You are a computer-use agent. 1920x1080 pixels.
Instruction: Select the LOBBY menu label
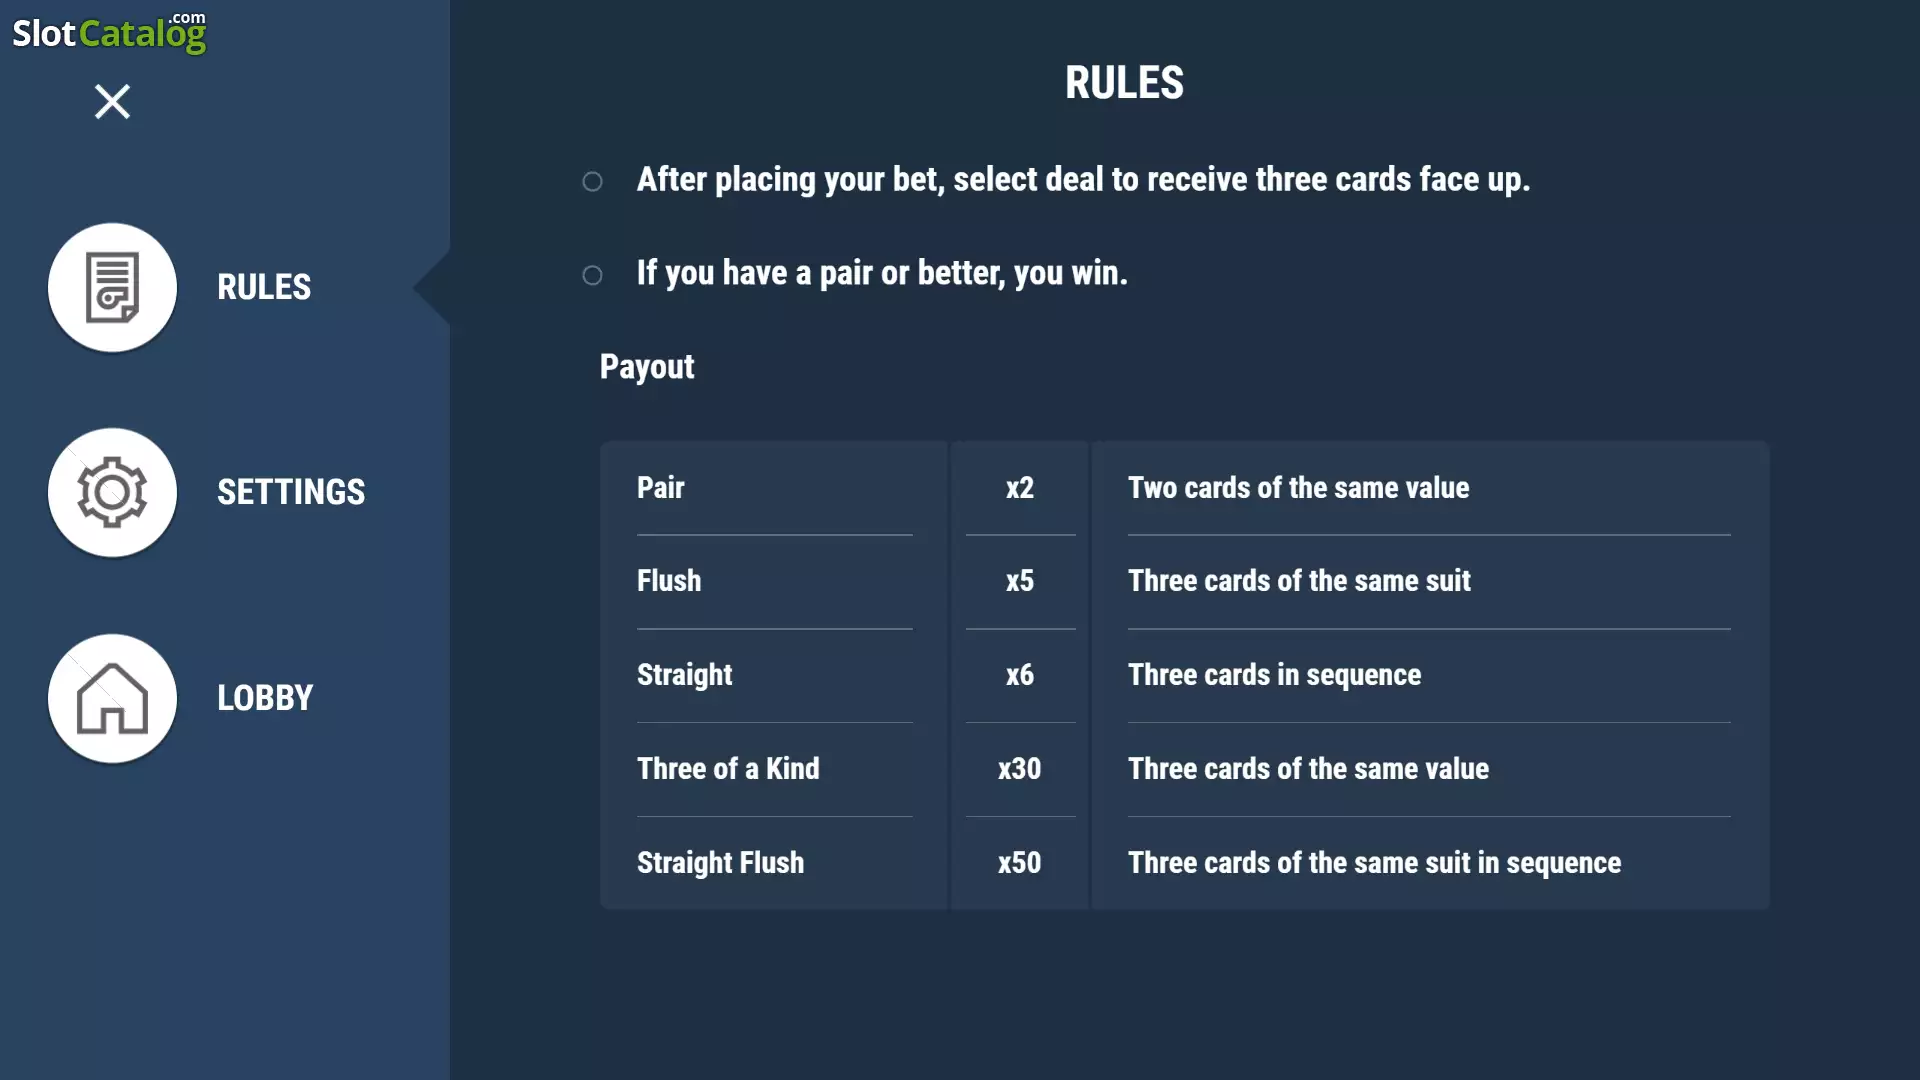[x=265, y=698]
